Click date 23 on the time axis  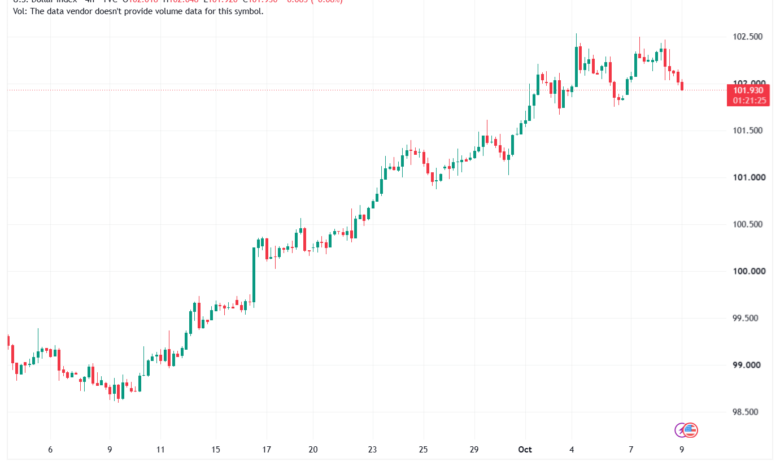[x=373, y=450]
